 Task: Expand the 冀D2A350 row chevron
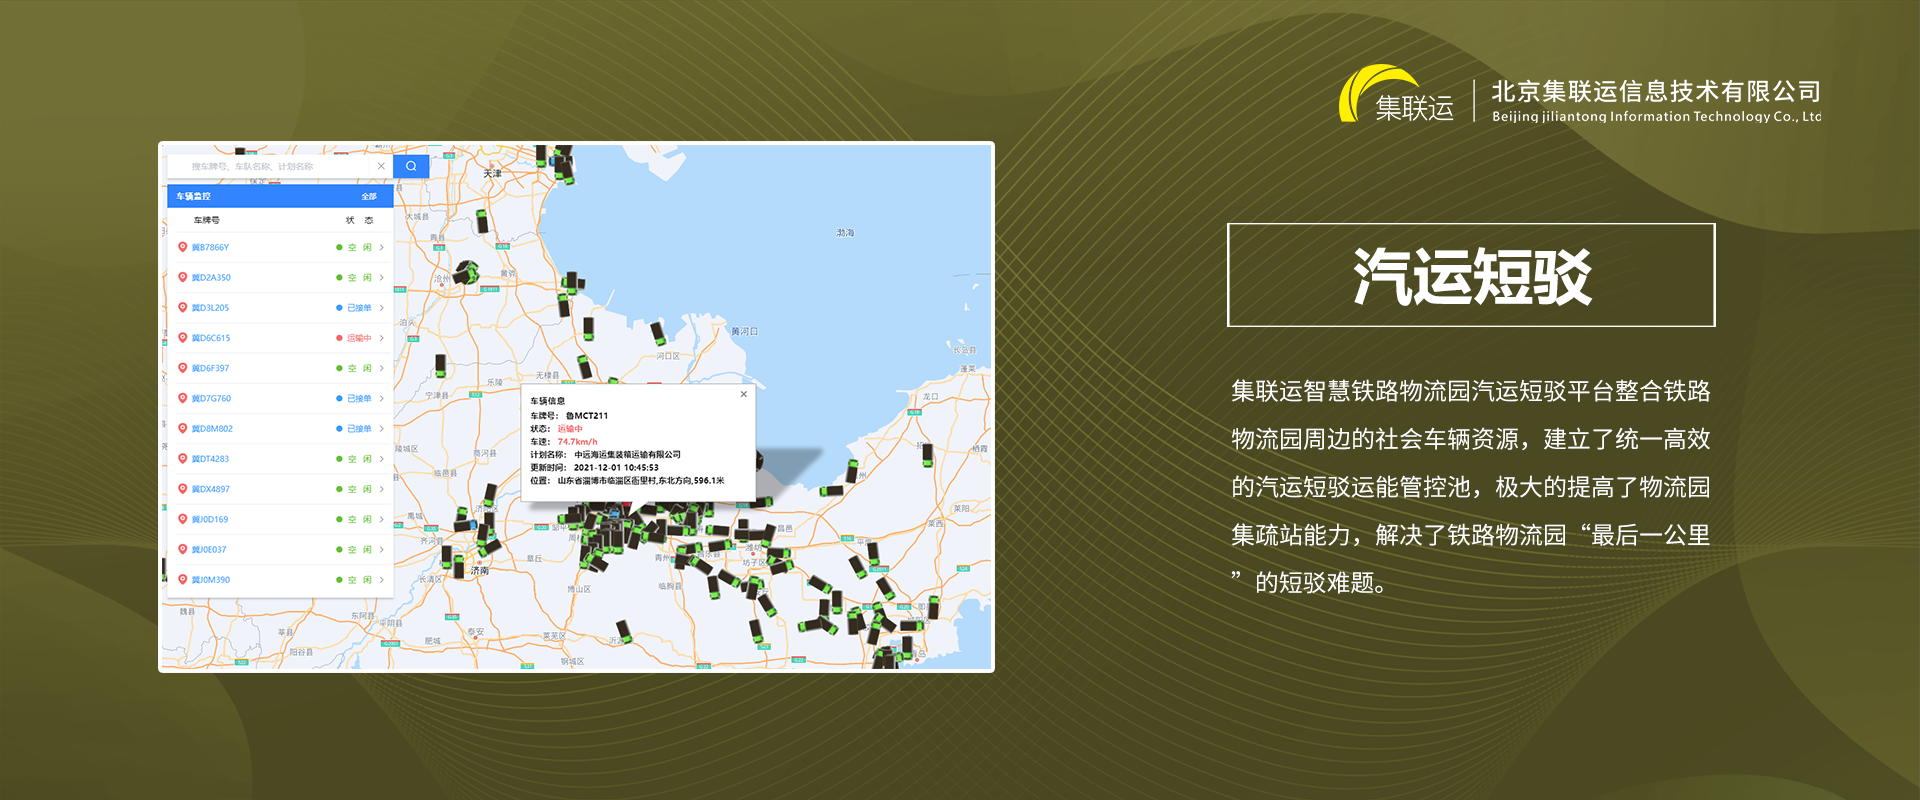pyautogui.click(x=382, y=278)
